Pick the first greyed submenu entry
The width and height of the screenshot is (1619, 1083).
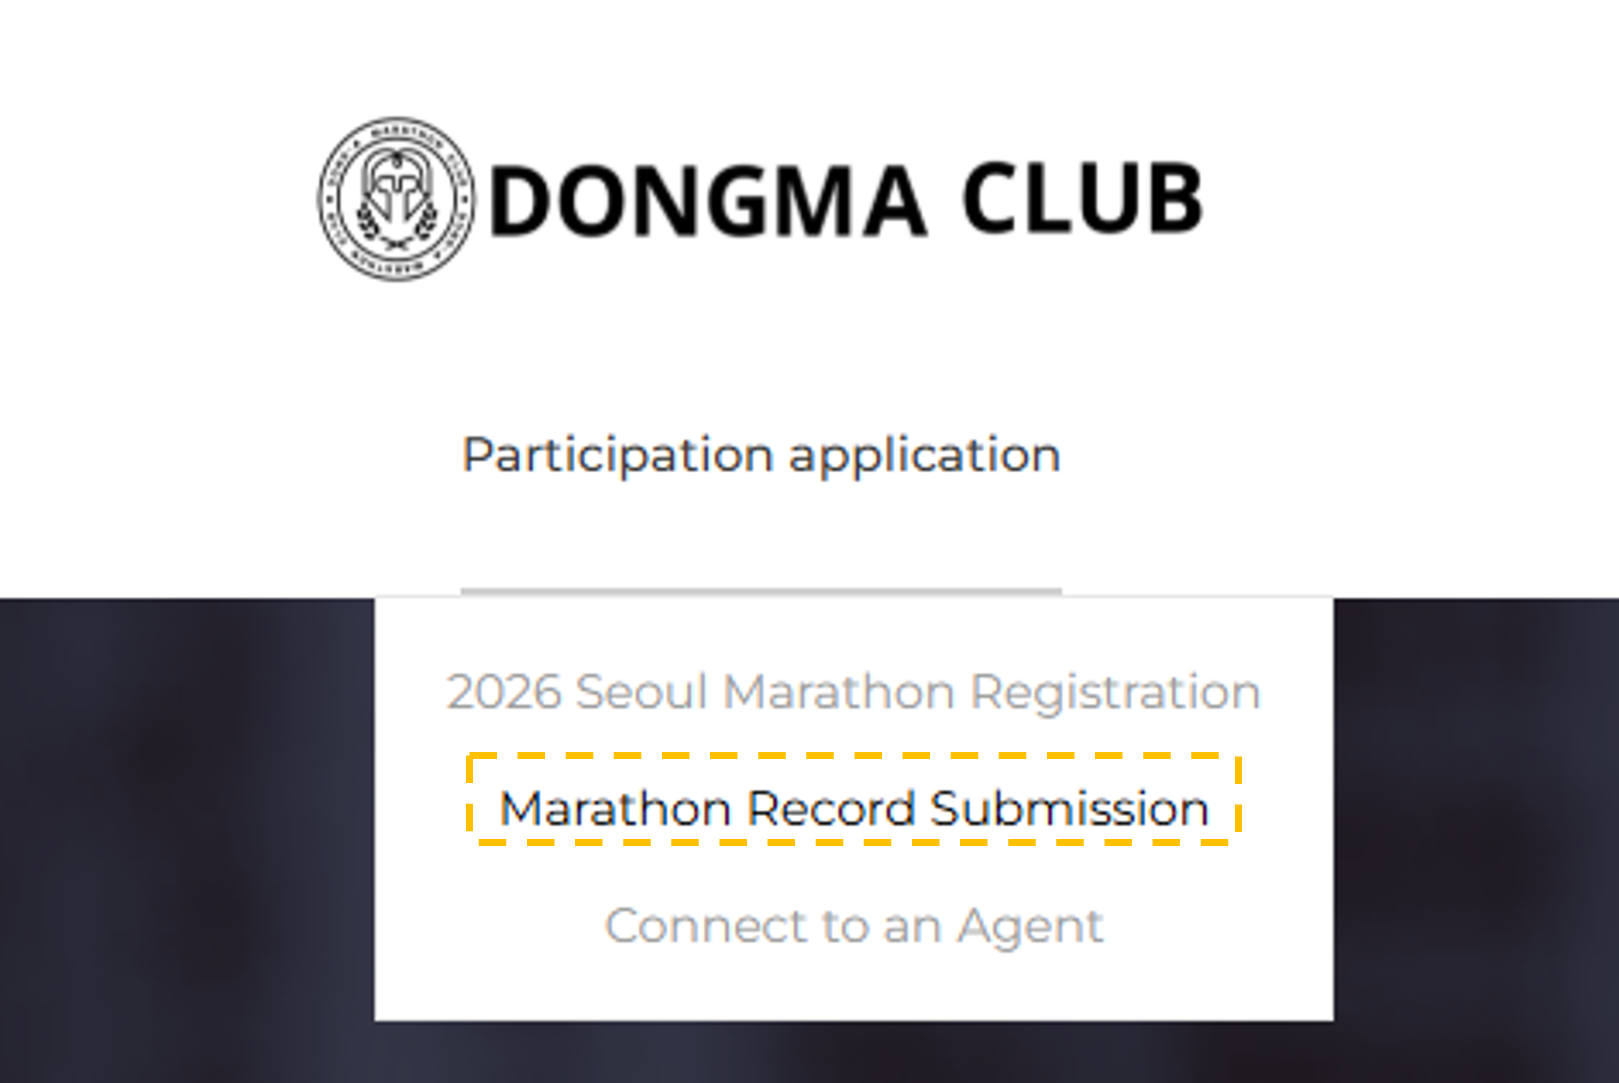(x=853, y=692)
